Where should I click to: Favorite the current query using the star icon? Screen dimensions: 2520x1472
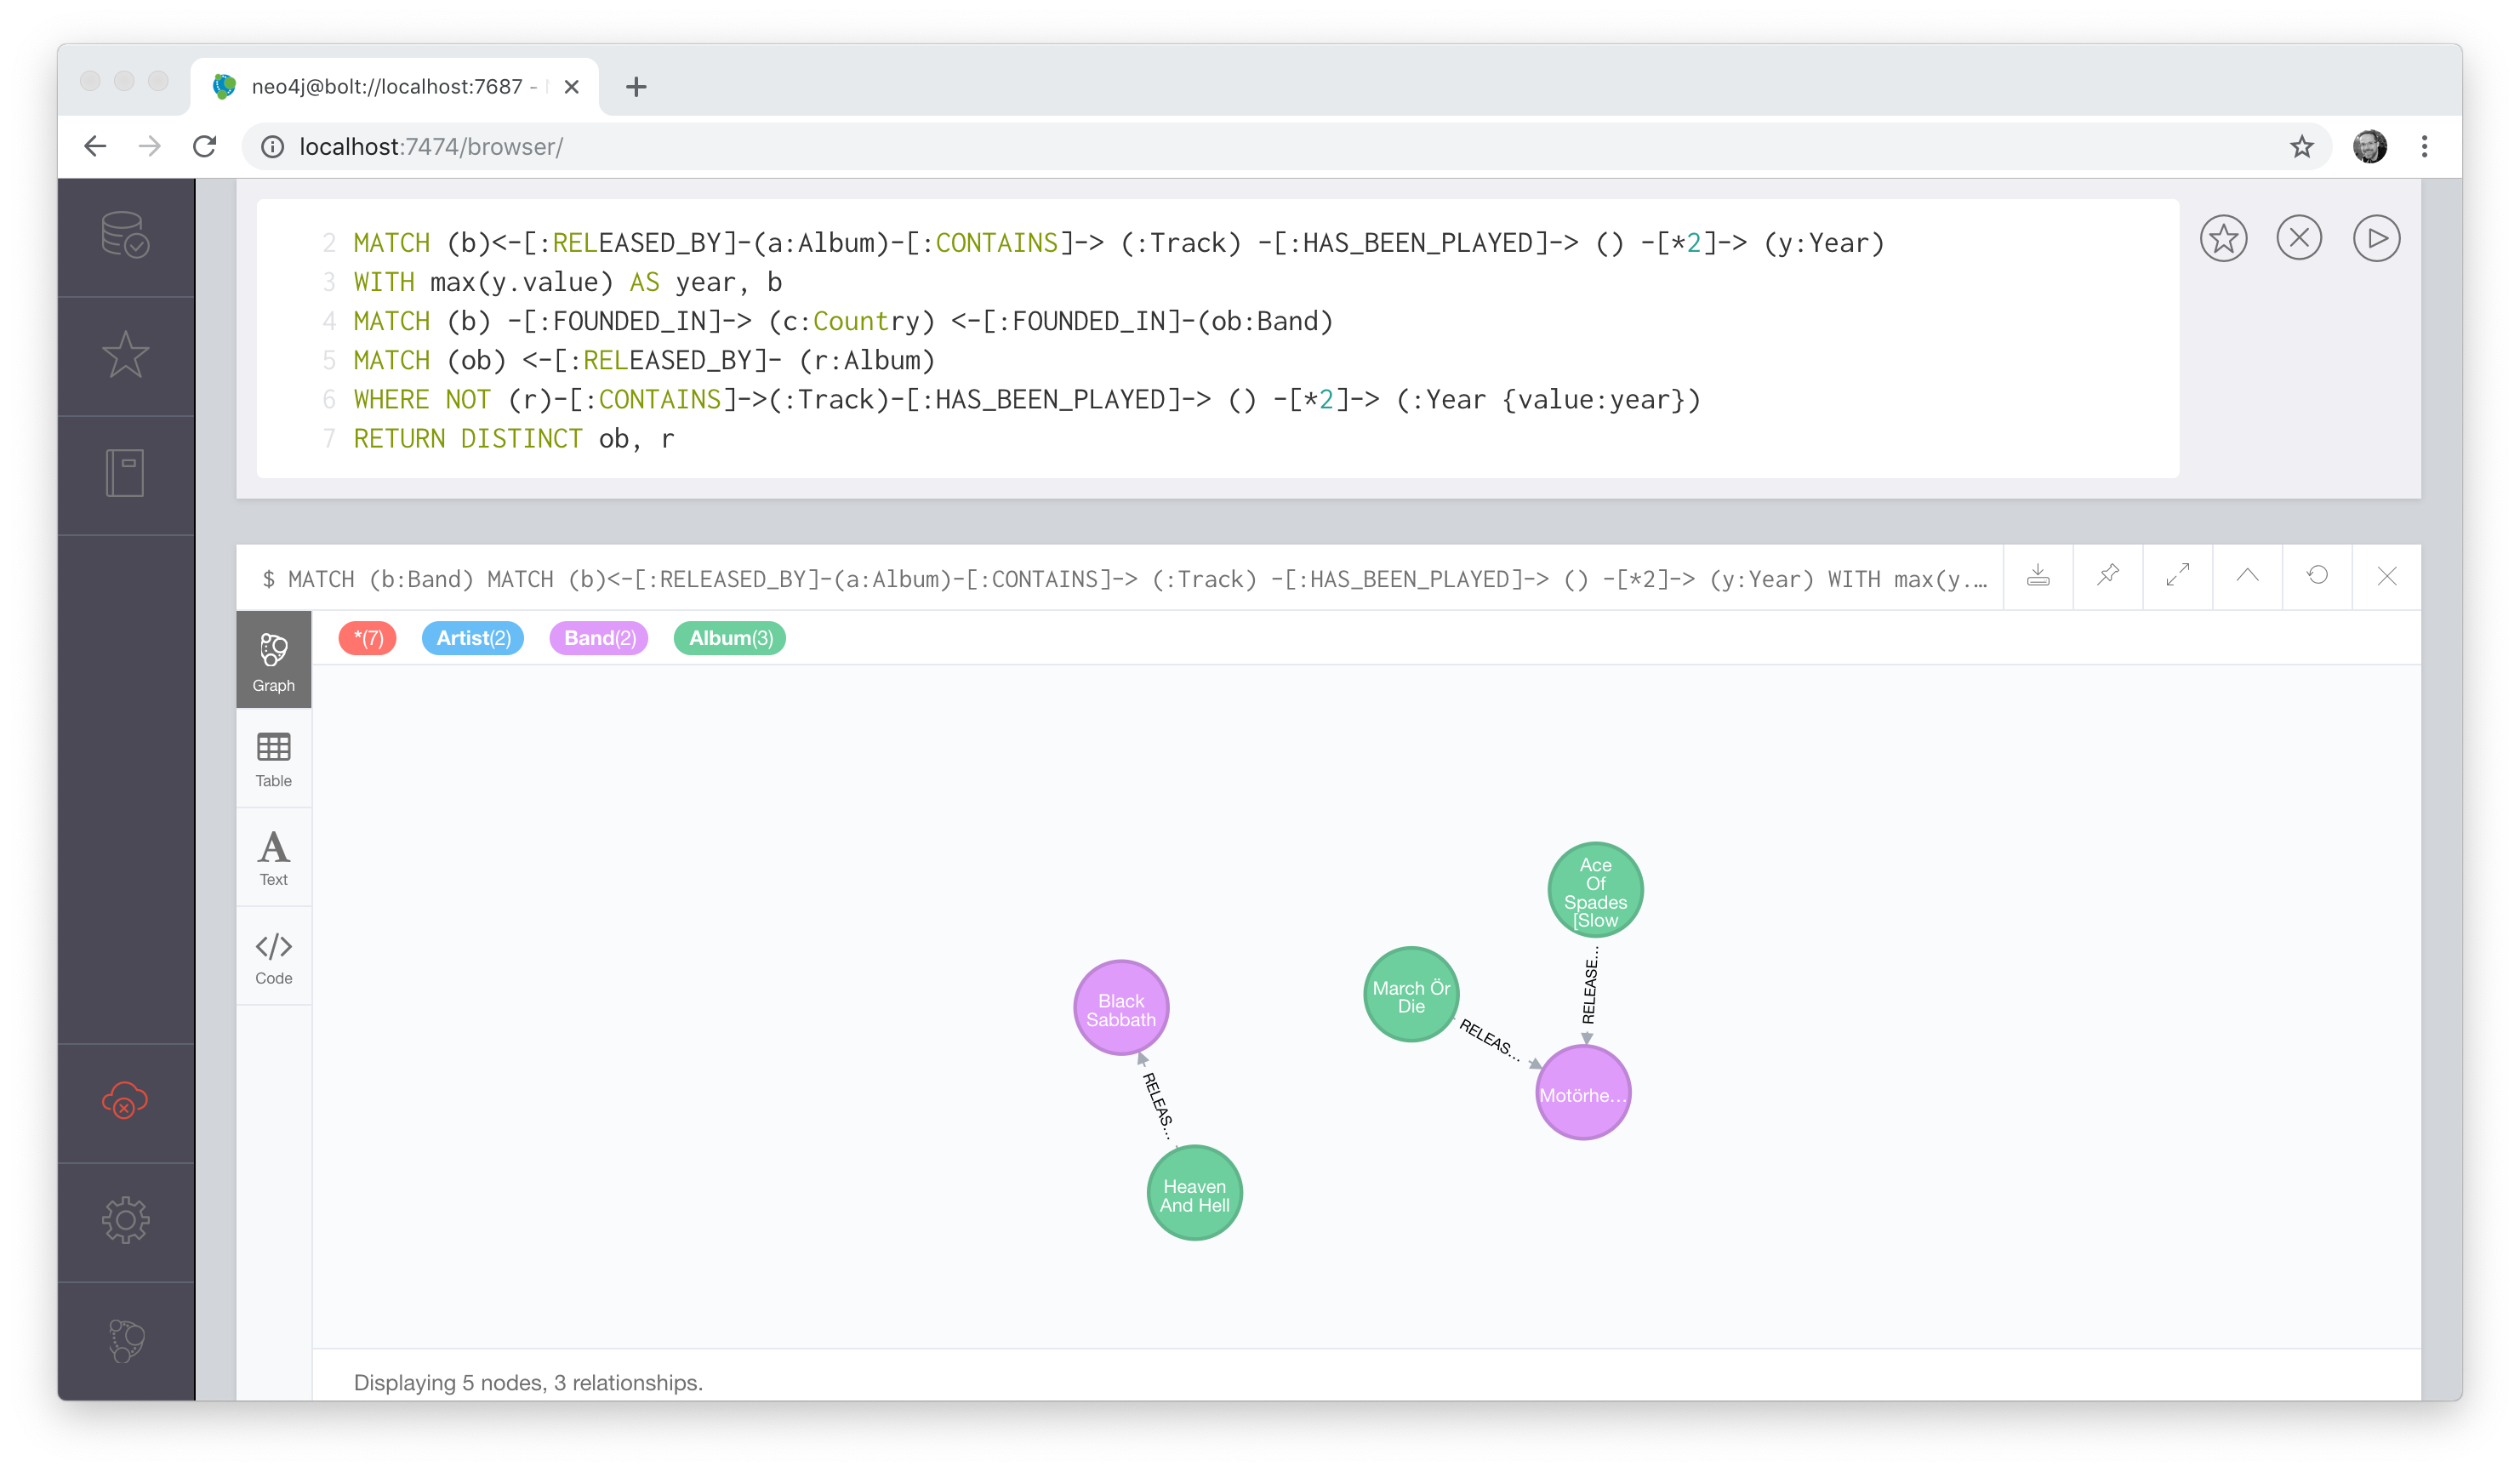coord(2223,238)
